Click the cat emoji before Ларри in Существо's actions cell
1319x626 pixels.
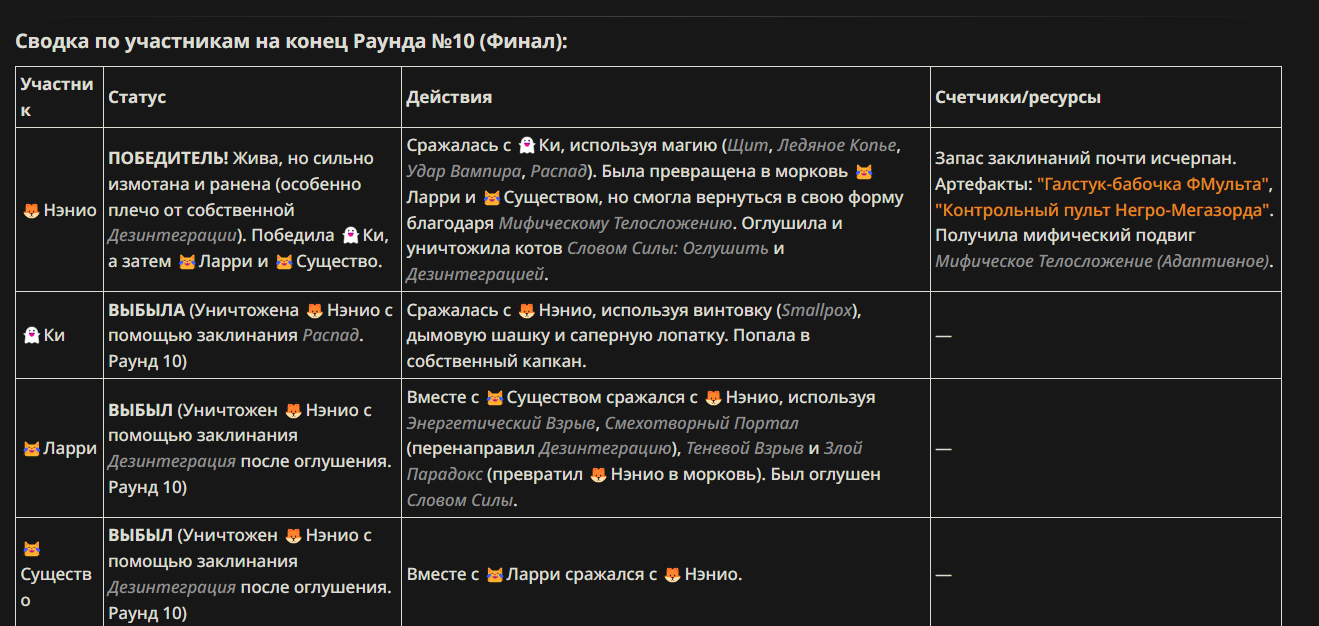[x=494, y=575]
